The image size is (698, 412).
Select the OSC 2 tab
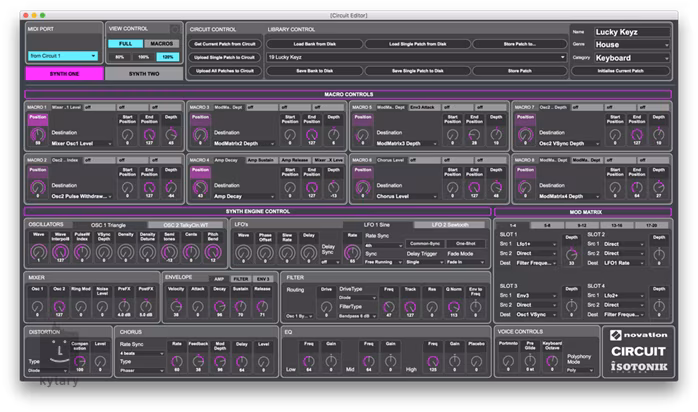(x=186, y=225)
